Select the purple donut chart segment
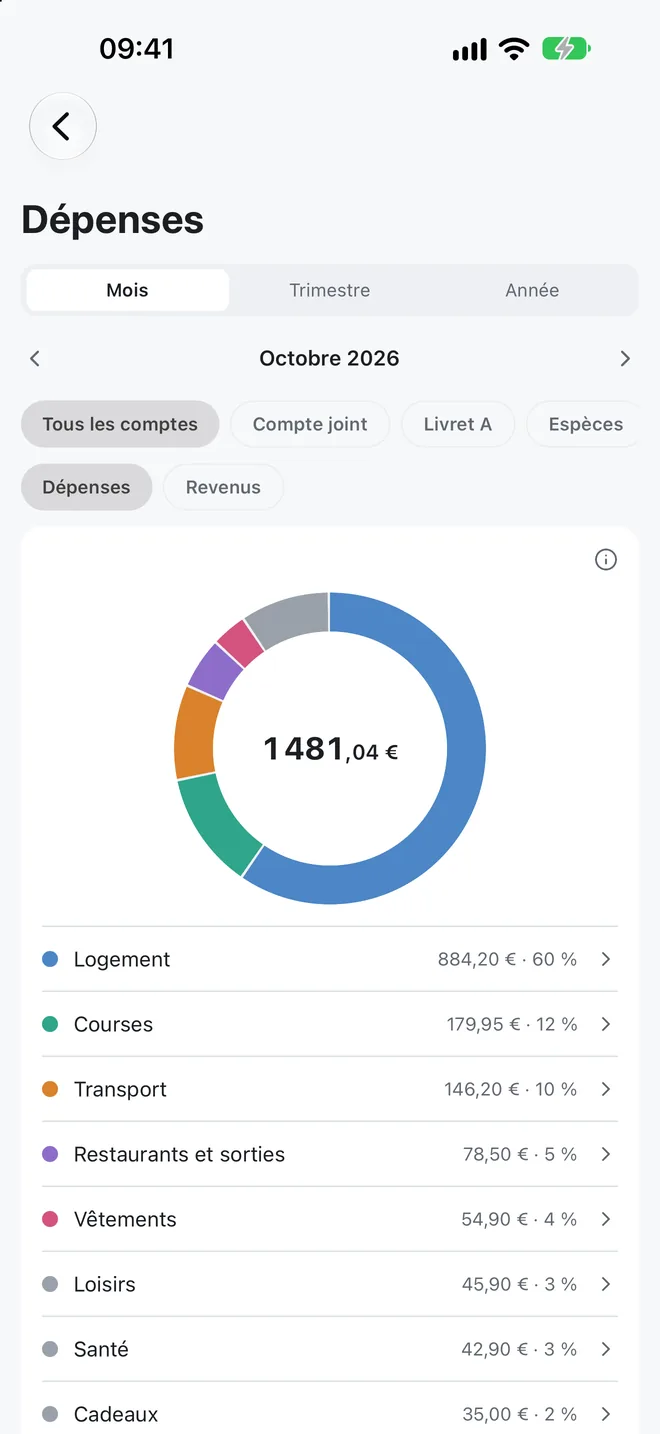Screen dimensions: 660x1434 215,671
